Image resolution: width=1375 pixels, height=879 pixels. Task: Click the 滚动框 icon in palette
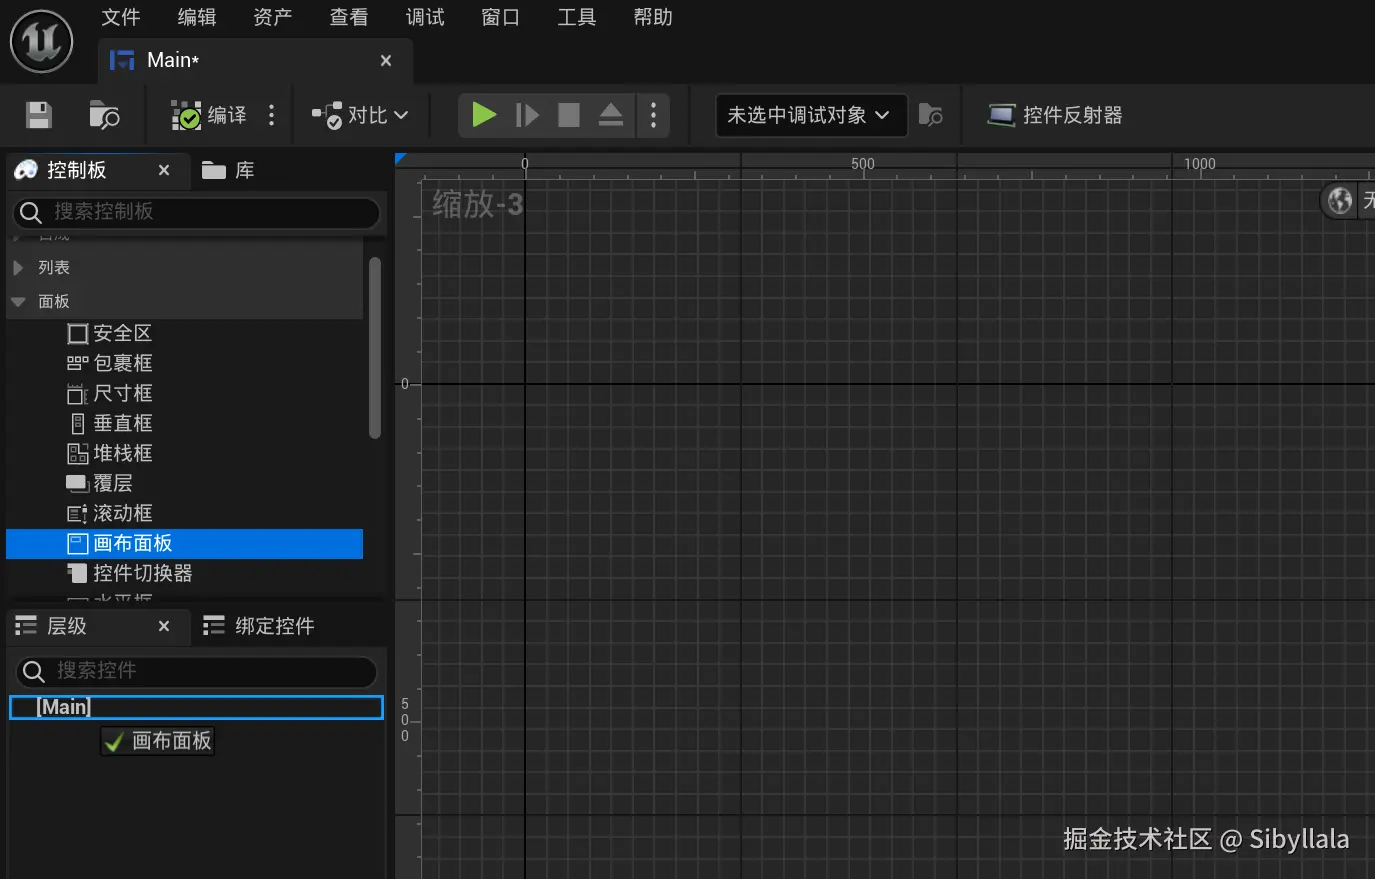coord(77,514)
